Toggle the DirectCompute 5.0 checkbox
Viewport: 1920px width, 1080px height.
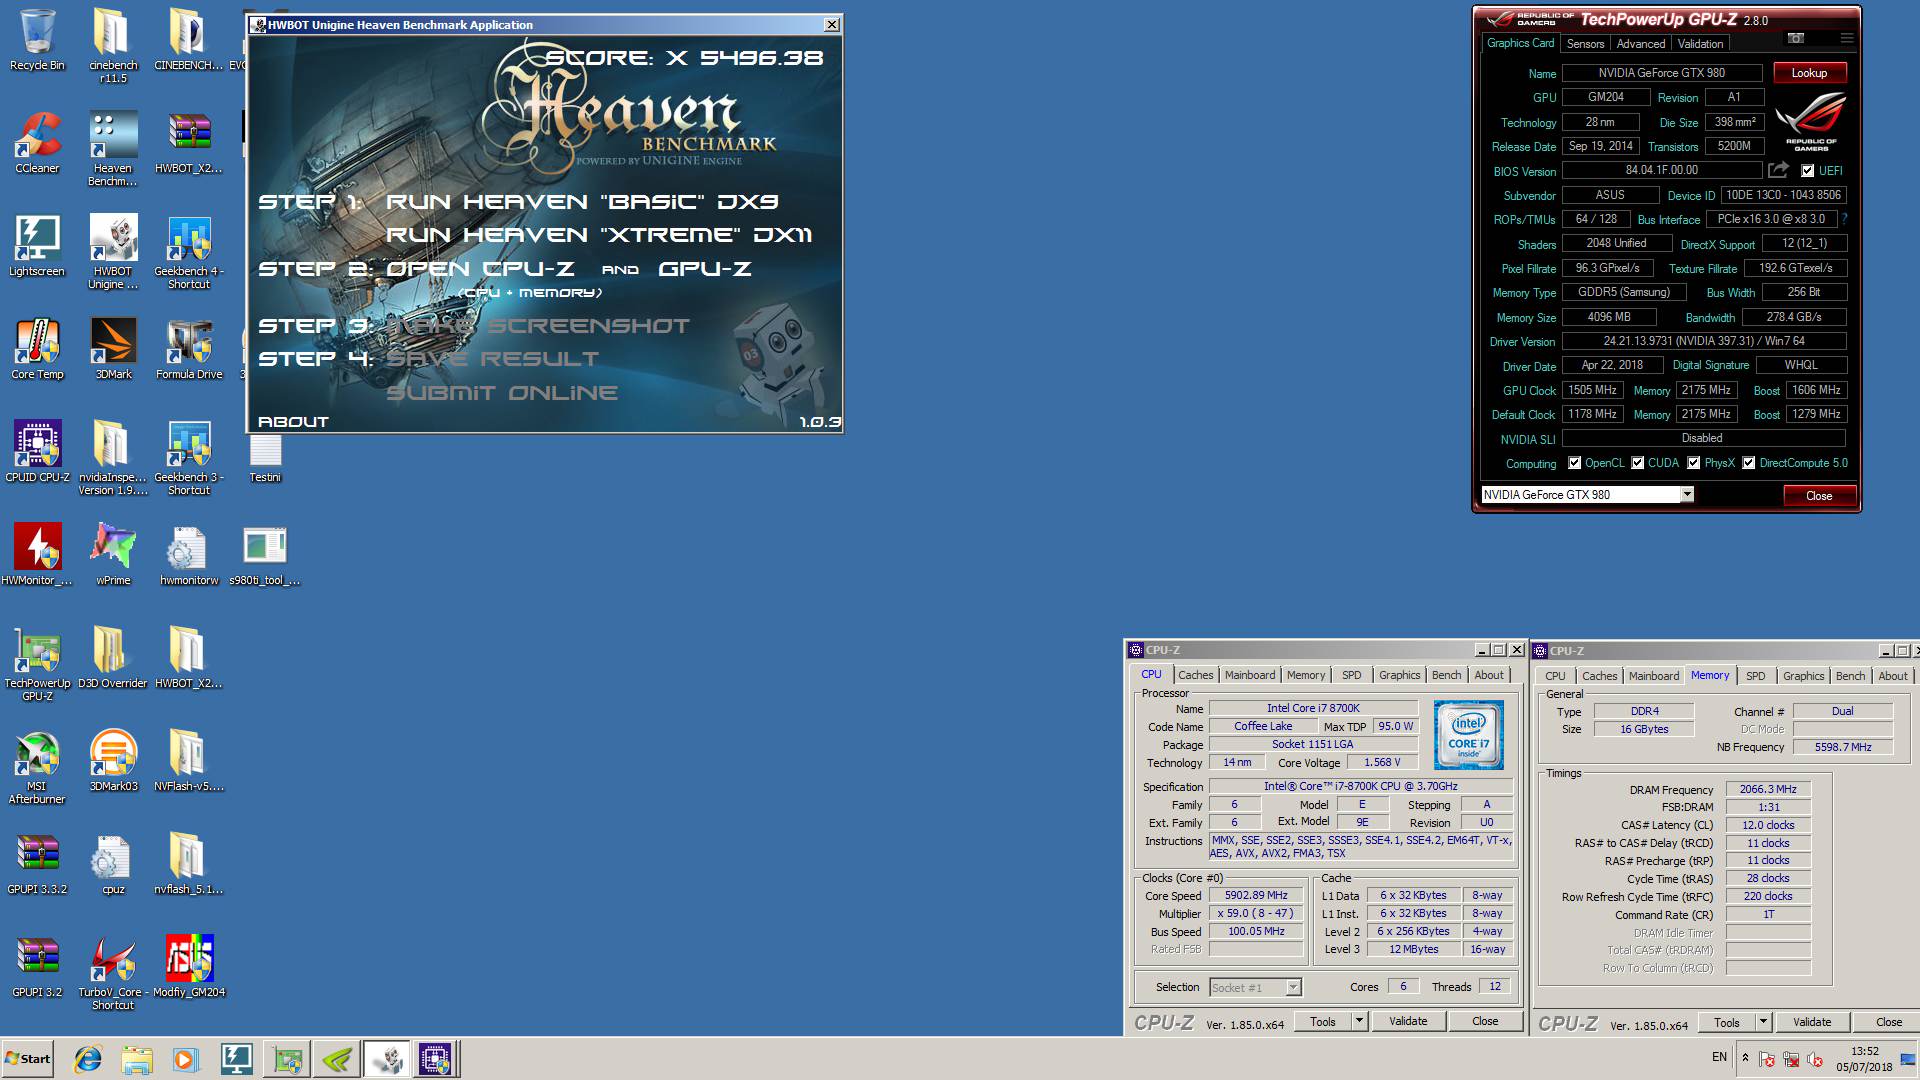[x=1749, y=463]
